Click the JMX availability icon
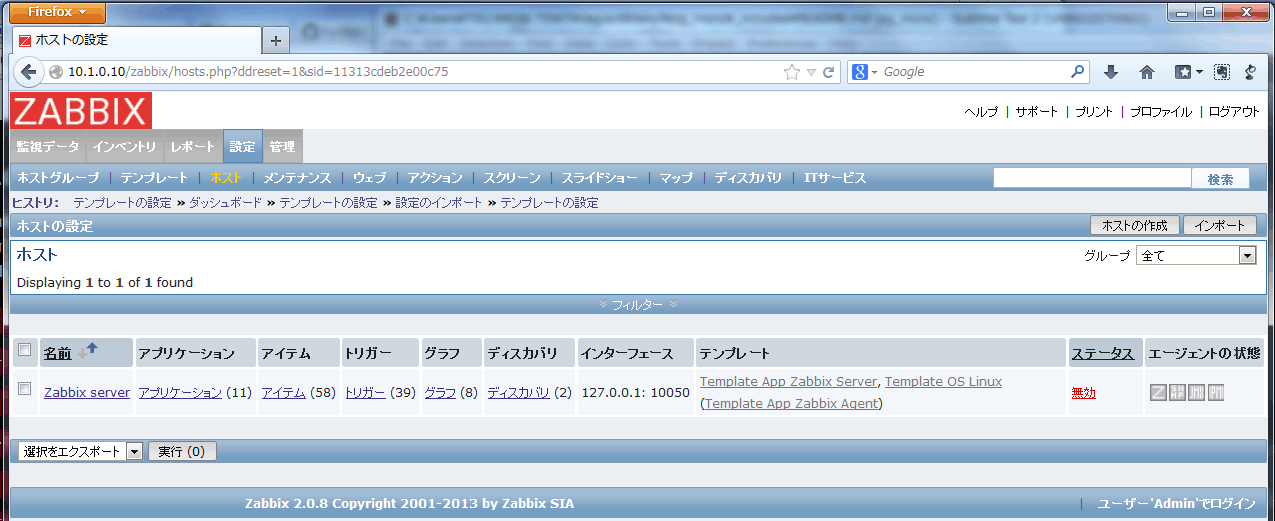Viewport: 1275px width, 521px height. tap(1196, 393)
